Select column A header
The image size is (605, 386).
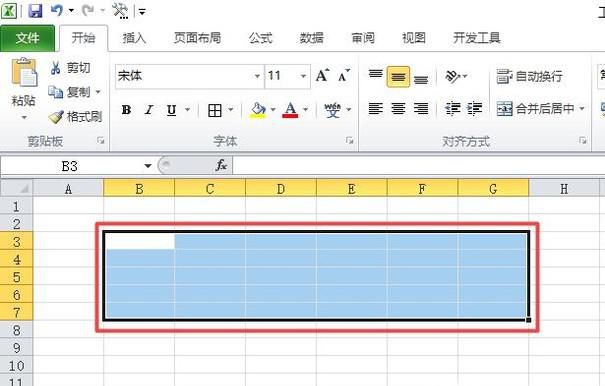click(68, 188)
